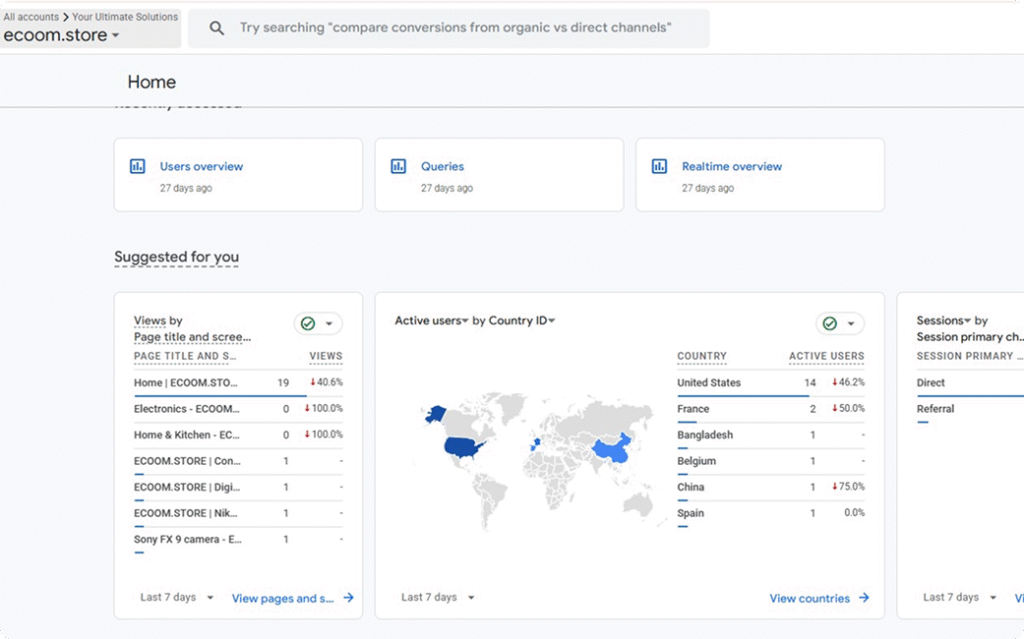1024x639 pixels.
Task: Click the China country row label
Action: [x=690, y=487]
